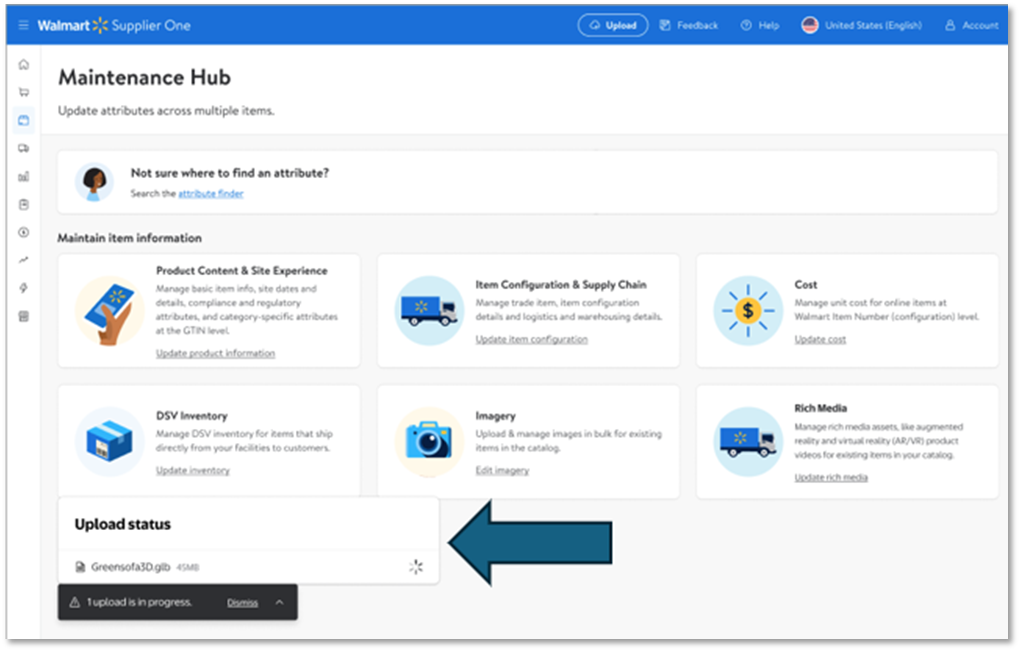
Task: Click the Product Content hand-holding-phone illustration
Action: coord(109,311)
